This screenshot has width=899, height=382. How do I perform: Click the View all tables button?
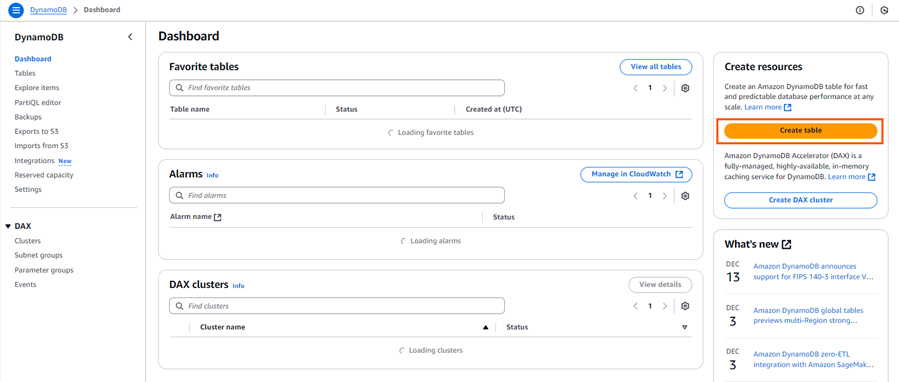(656, 67)
